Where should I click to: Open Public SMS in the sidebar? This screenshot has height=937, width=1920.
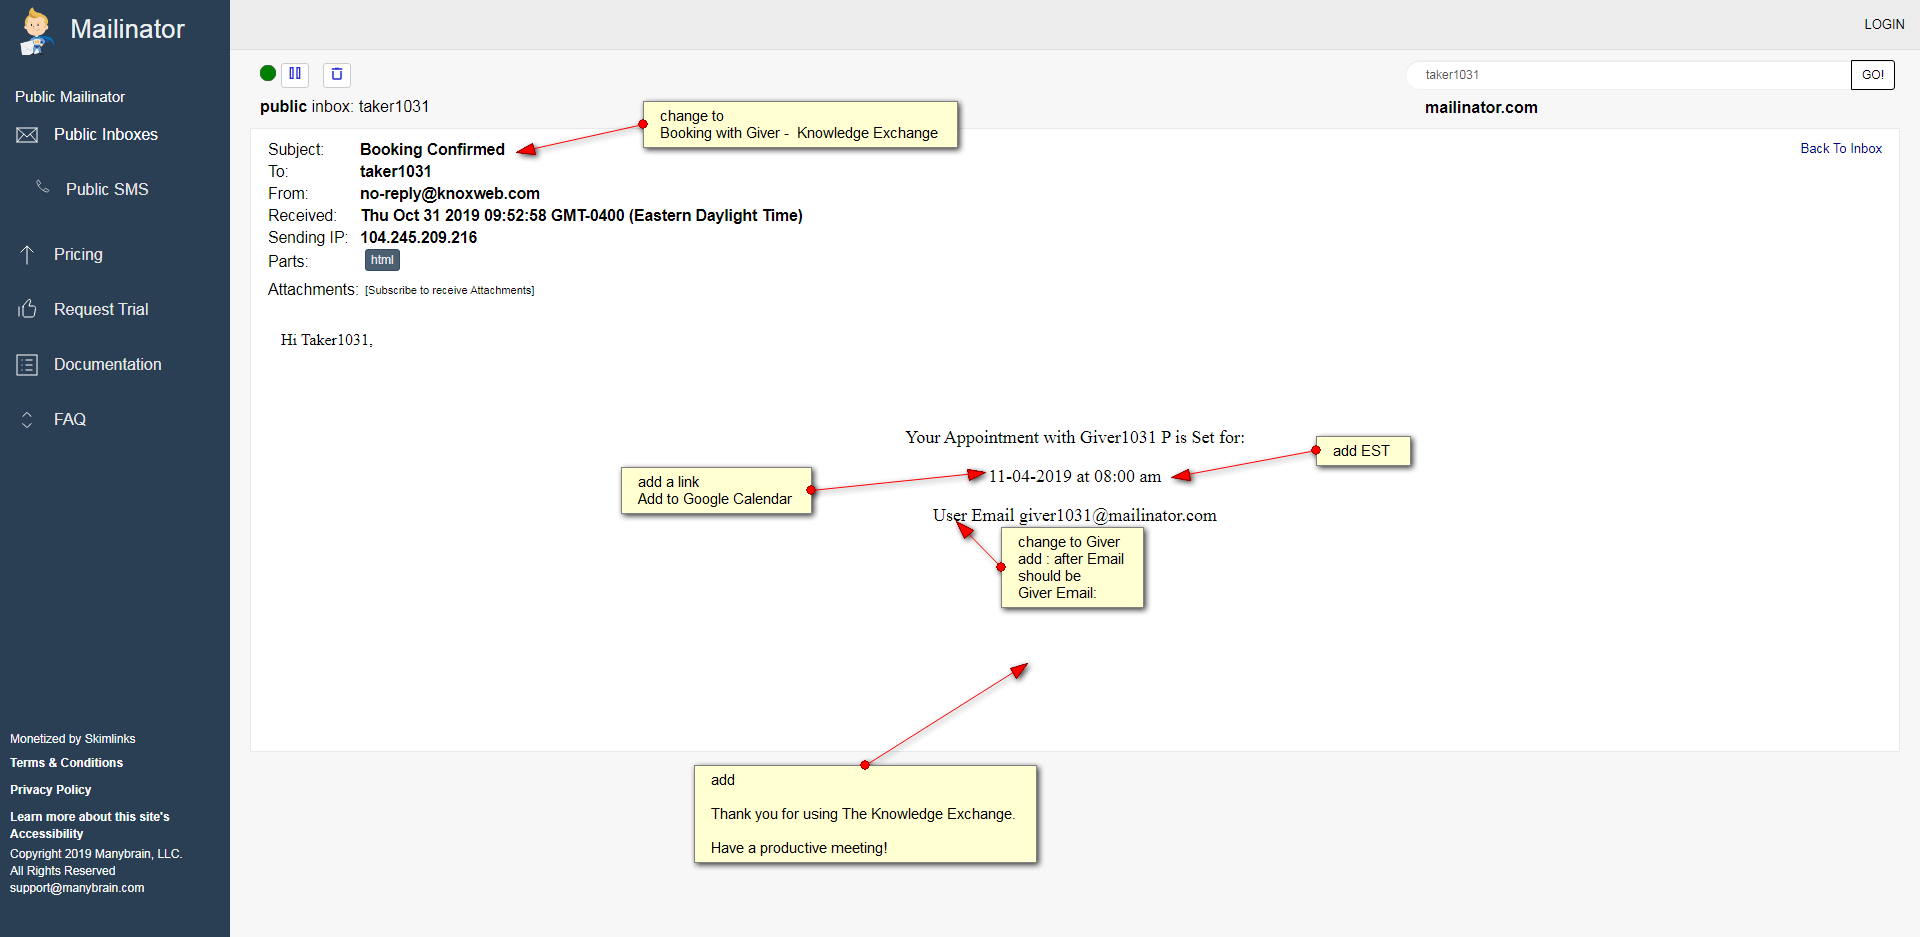(107, 190)
